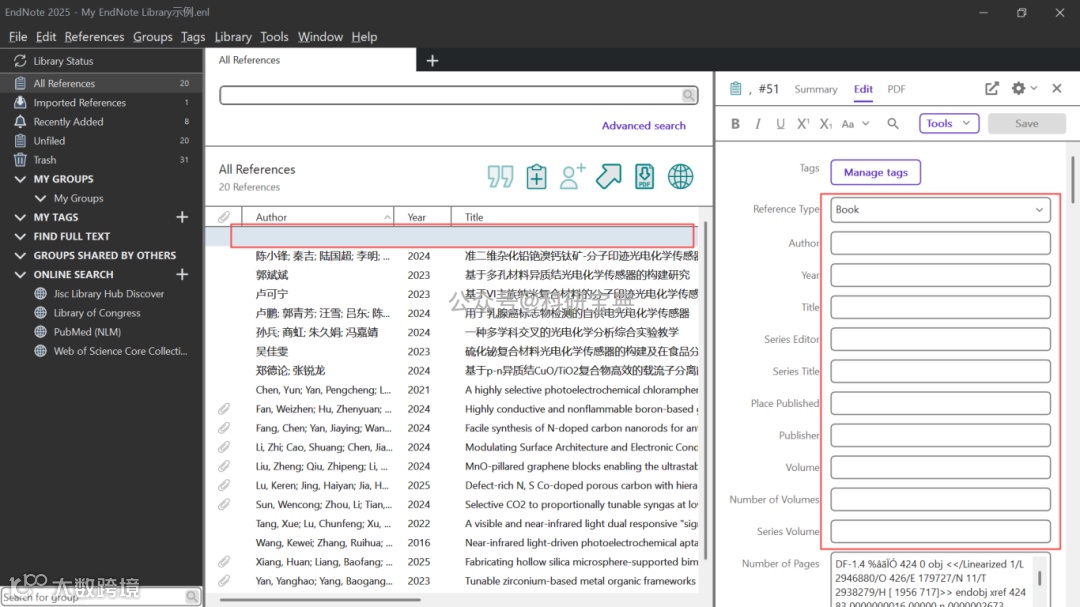
Task: Click the Save button
Action: (1026, 123)
